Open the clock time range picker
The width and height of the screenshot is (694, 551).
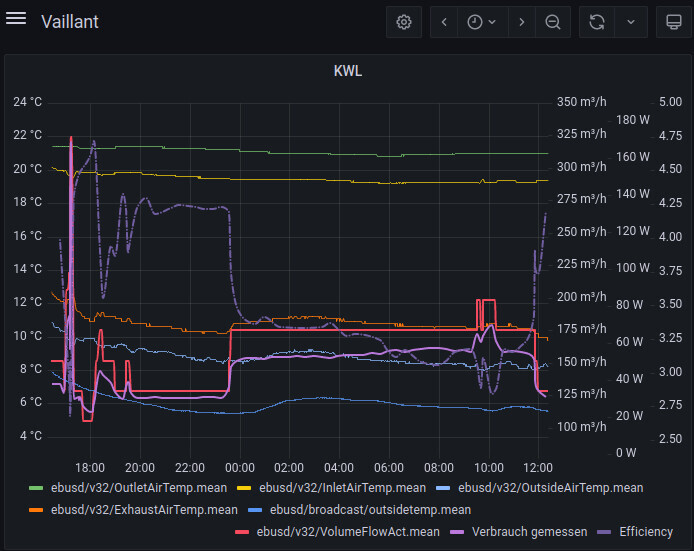pyautogui.click(x=482, y=22)
